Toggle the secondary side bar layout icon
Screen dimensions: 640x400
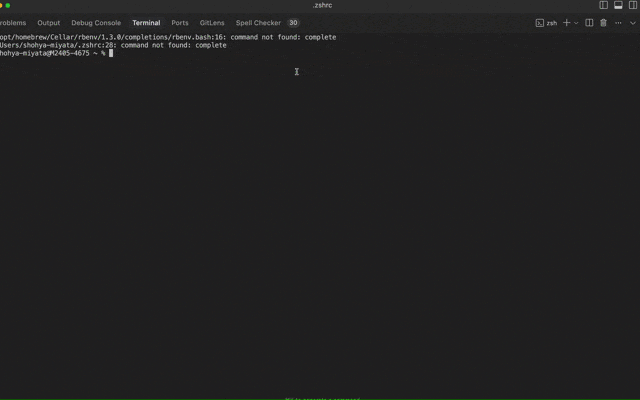633,5
